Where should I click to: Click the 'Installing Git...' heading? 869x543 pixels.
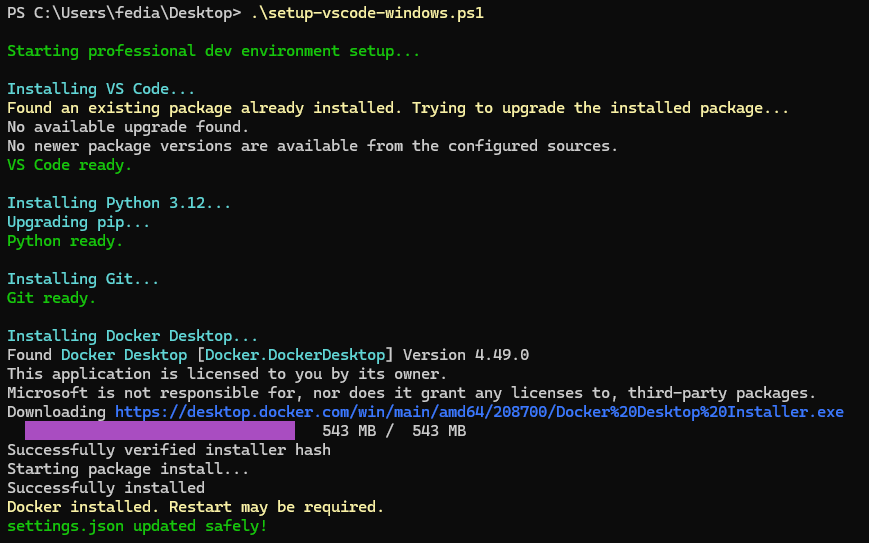pos(83,279)
